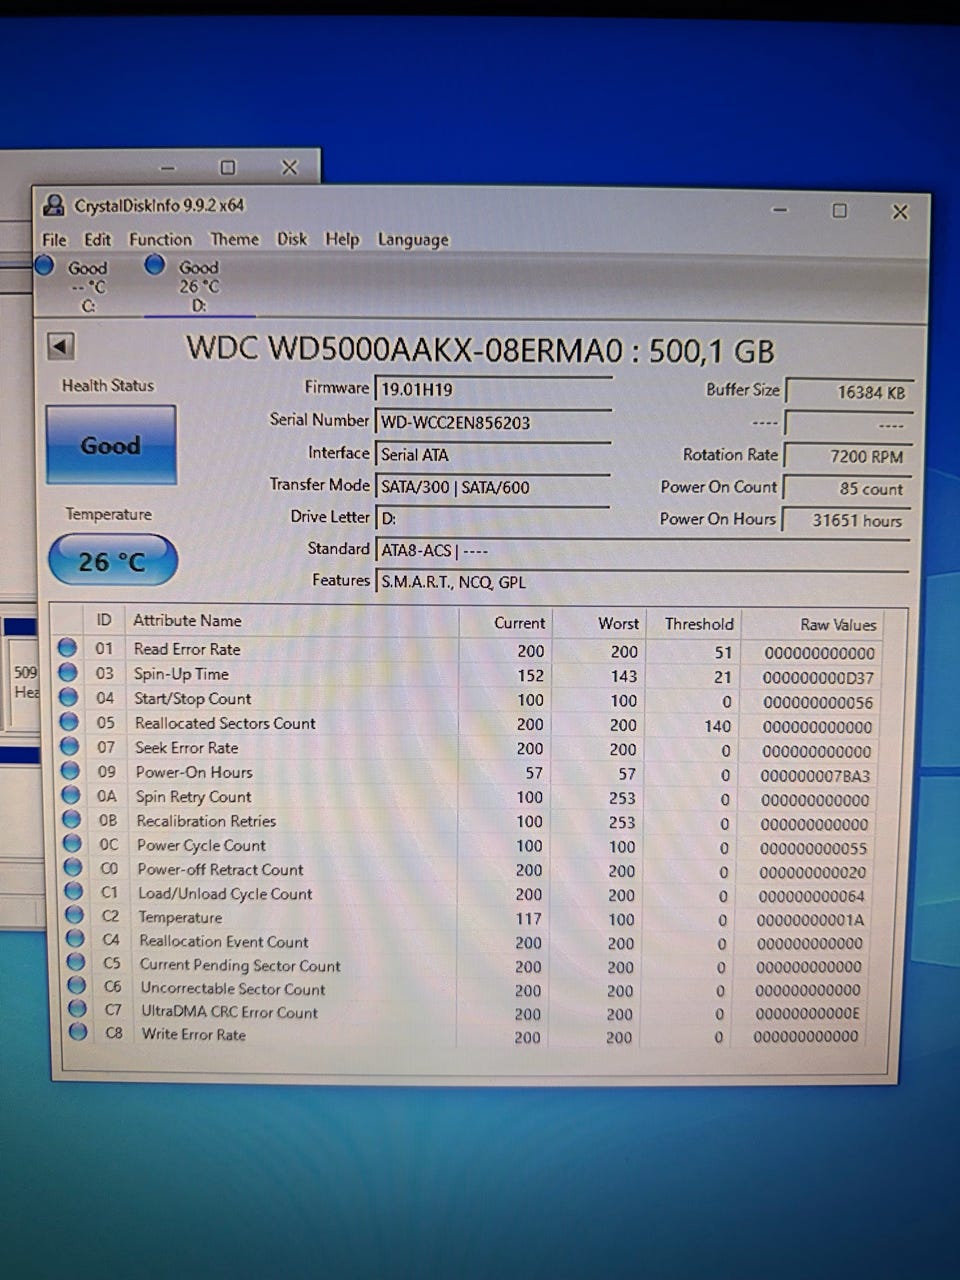Open the Edit menu
The image size is (960, 1280).
click(97, 240)
